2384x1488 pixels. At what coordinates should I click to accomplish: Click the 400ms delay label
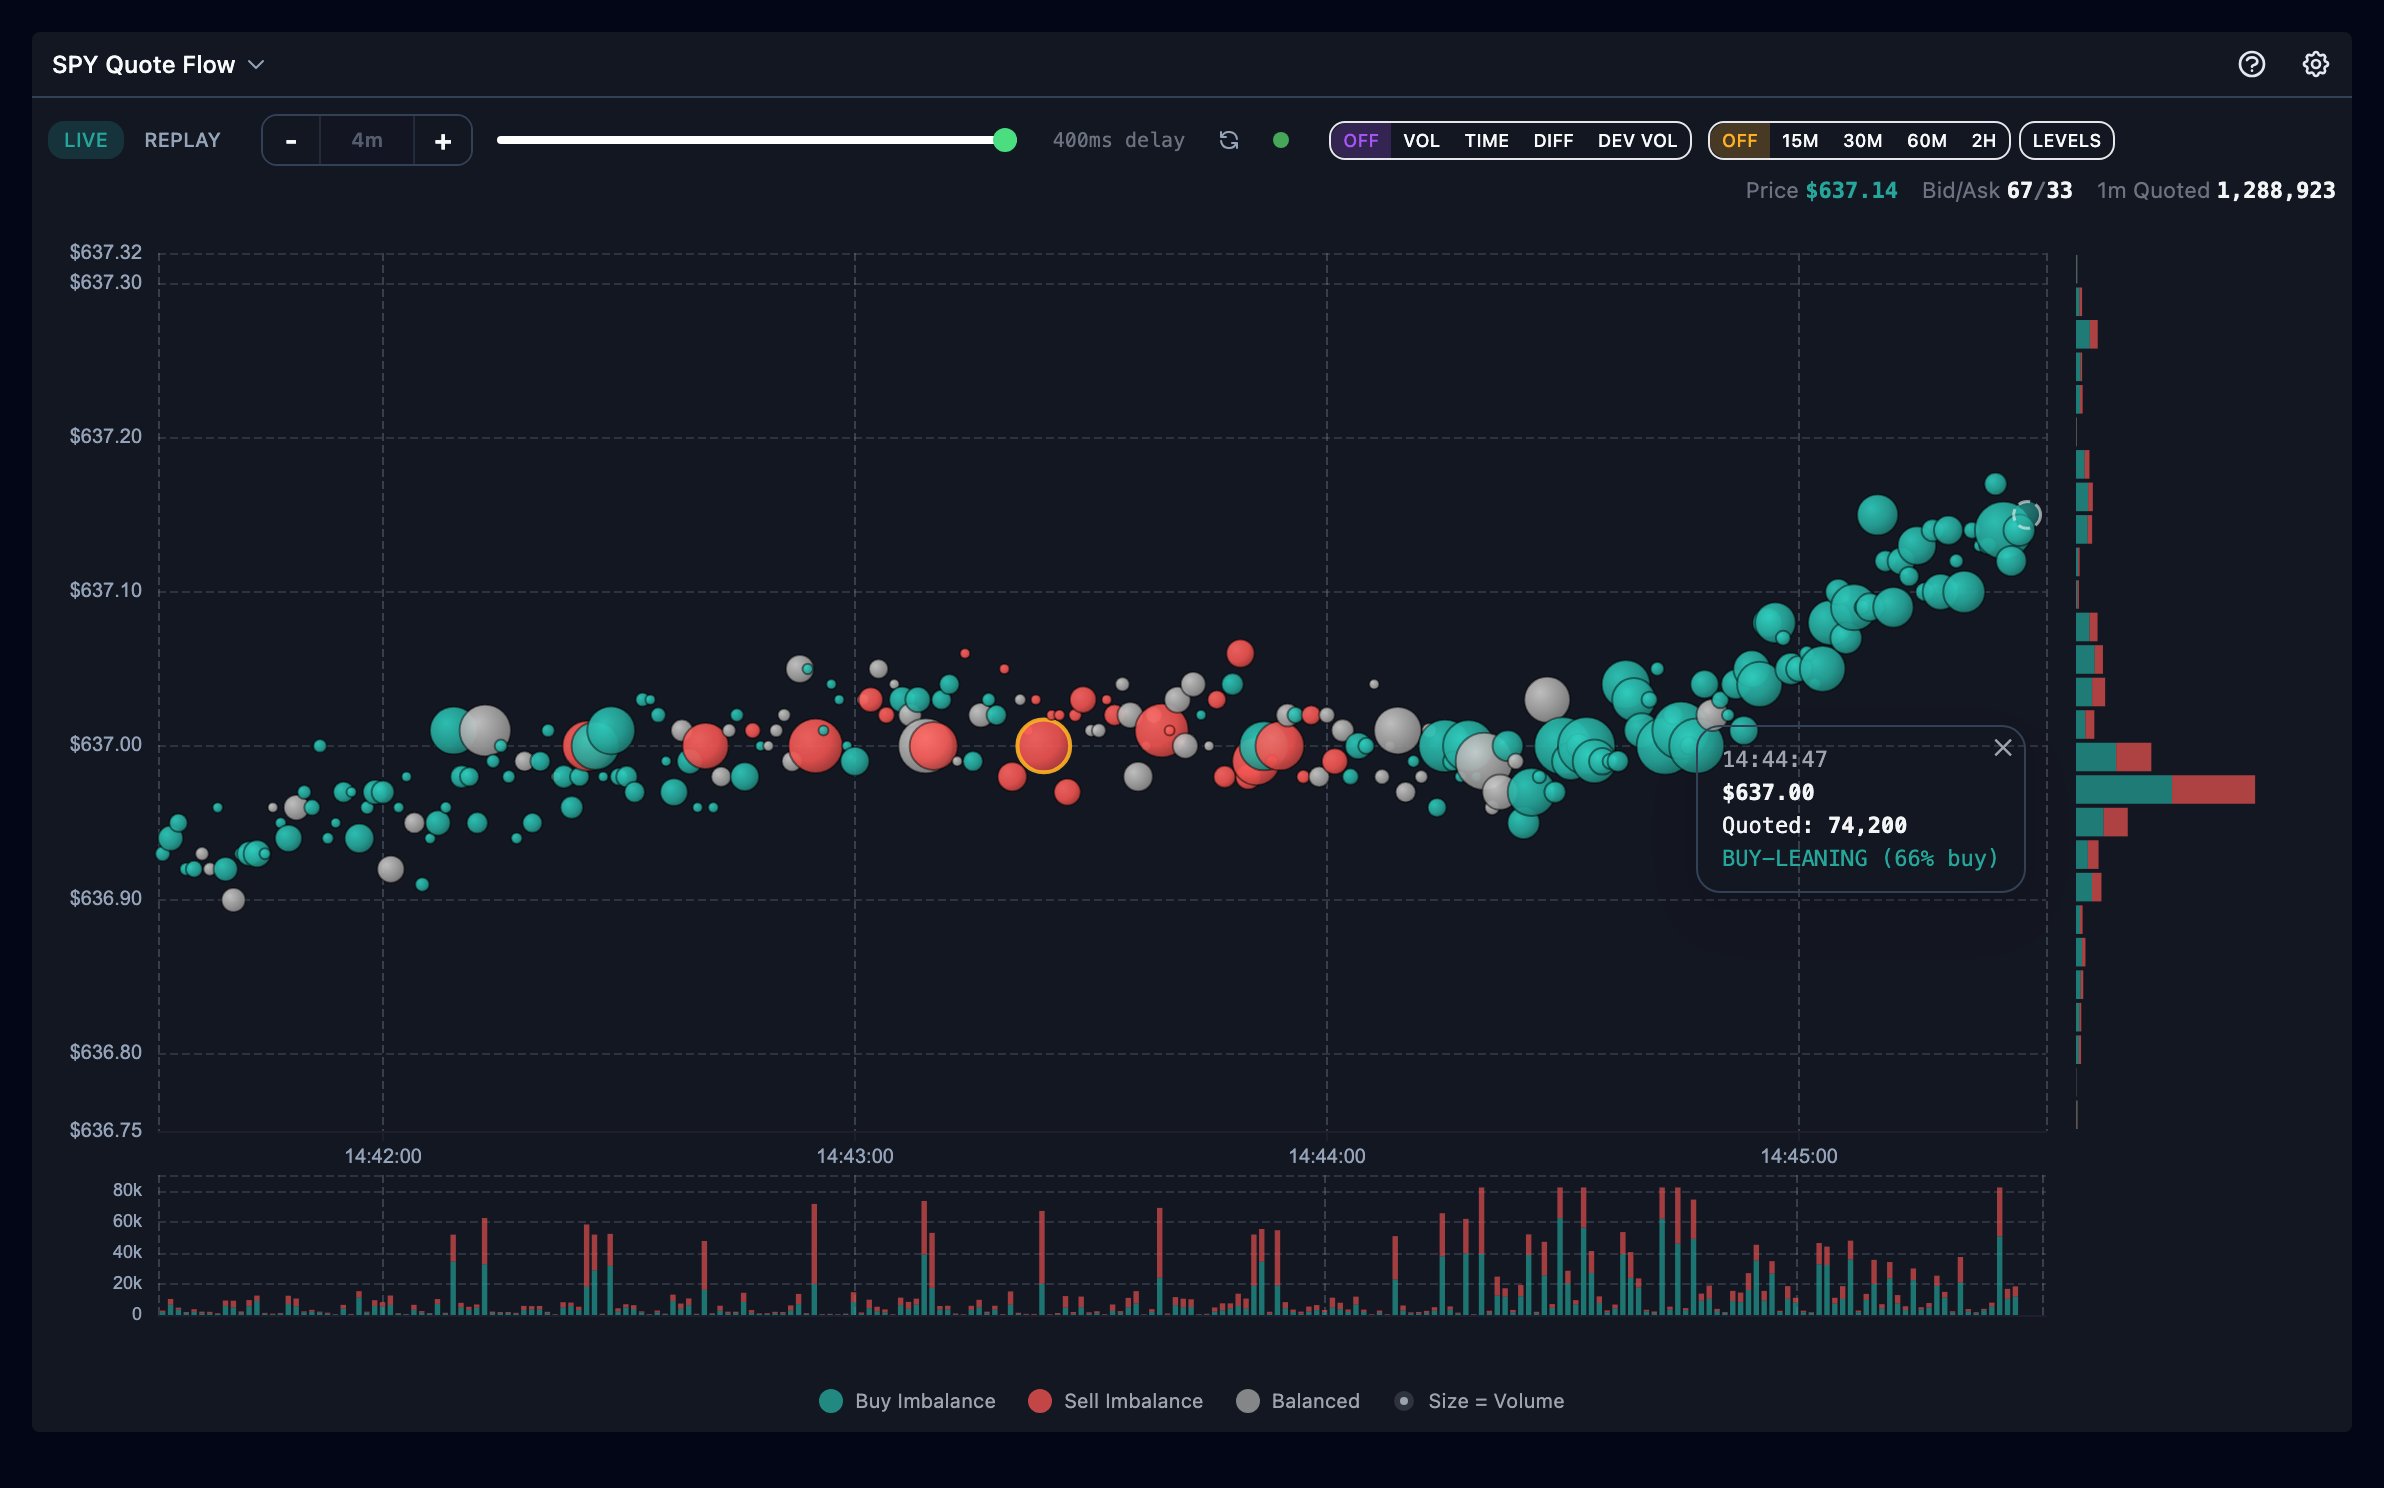coord(1118,140)
